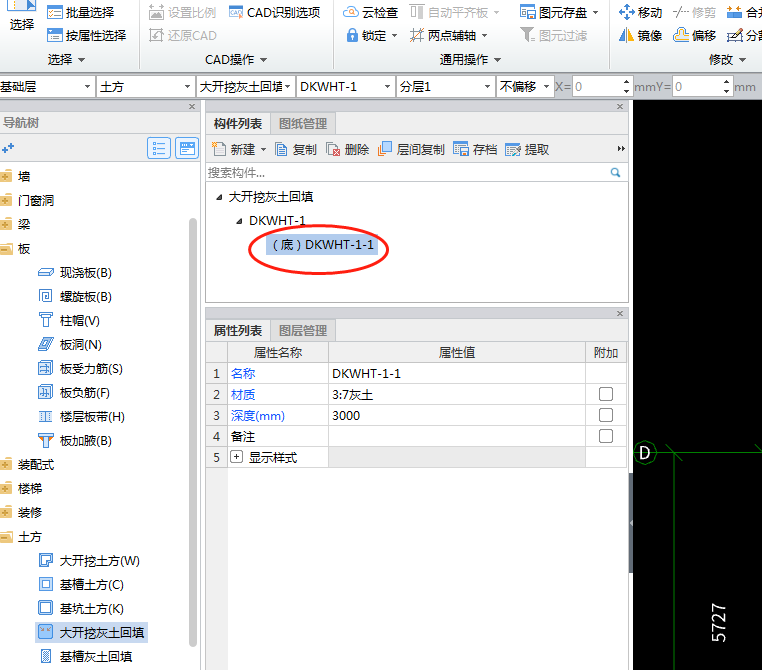Click the 深度(mm) value cell 3000
762x670 pixels.
457,415
